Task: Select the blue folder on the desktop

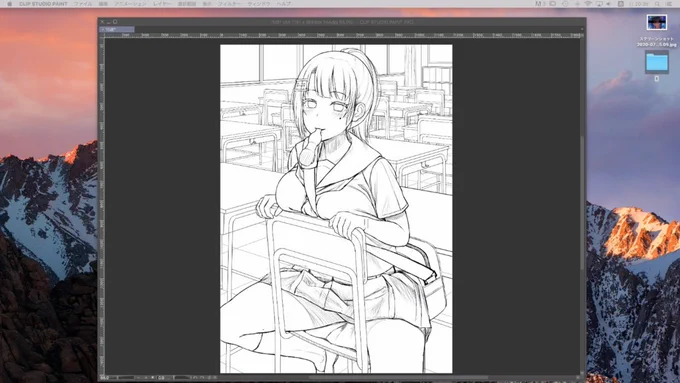Action: tap(657, 62)
